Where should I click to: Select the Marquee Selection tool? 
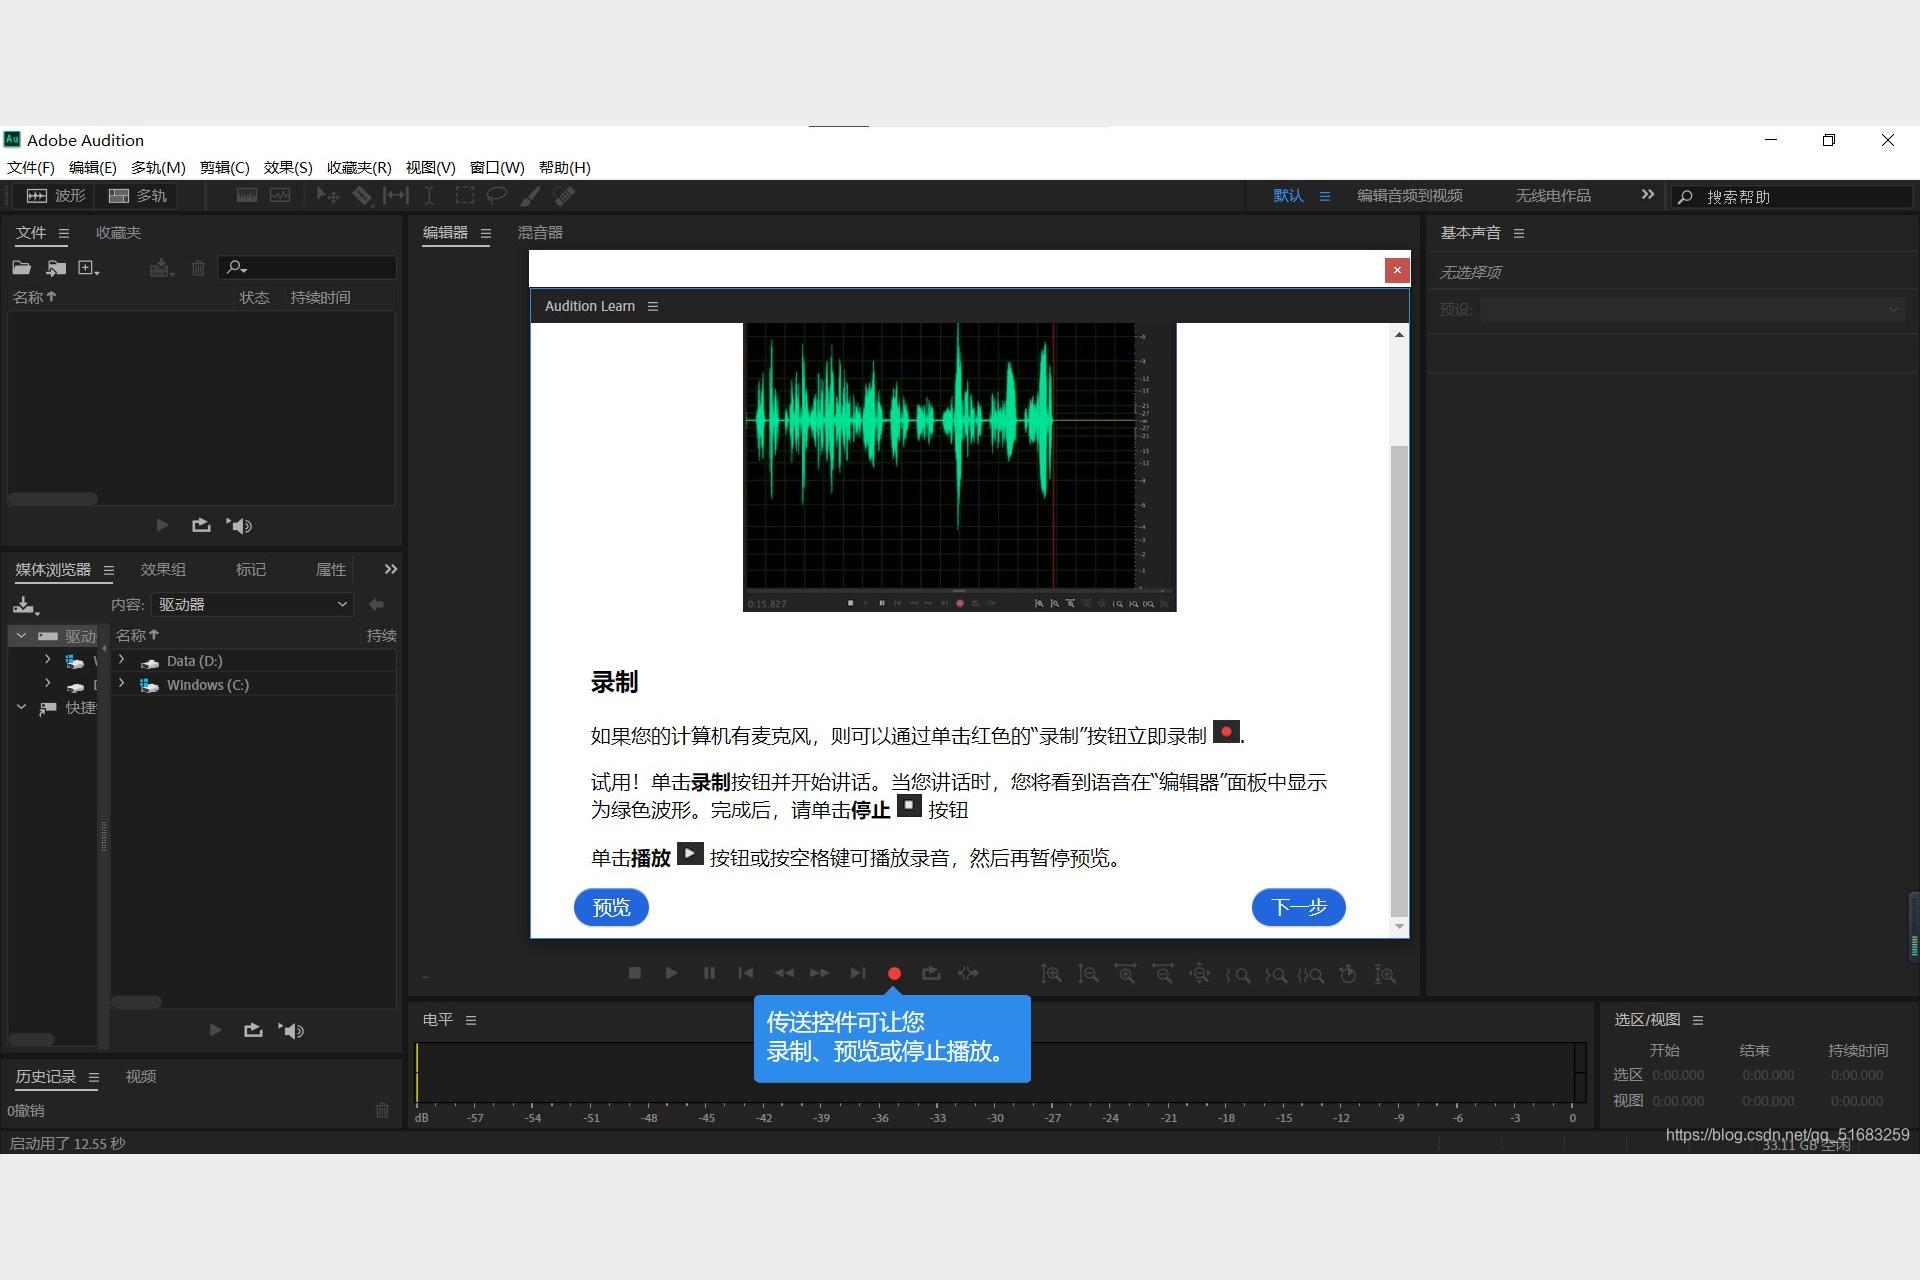[464, 196]
